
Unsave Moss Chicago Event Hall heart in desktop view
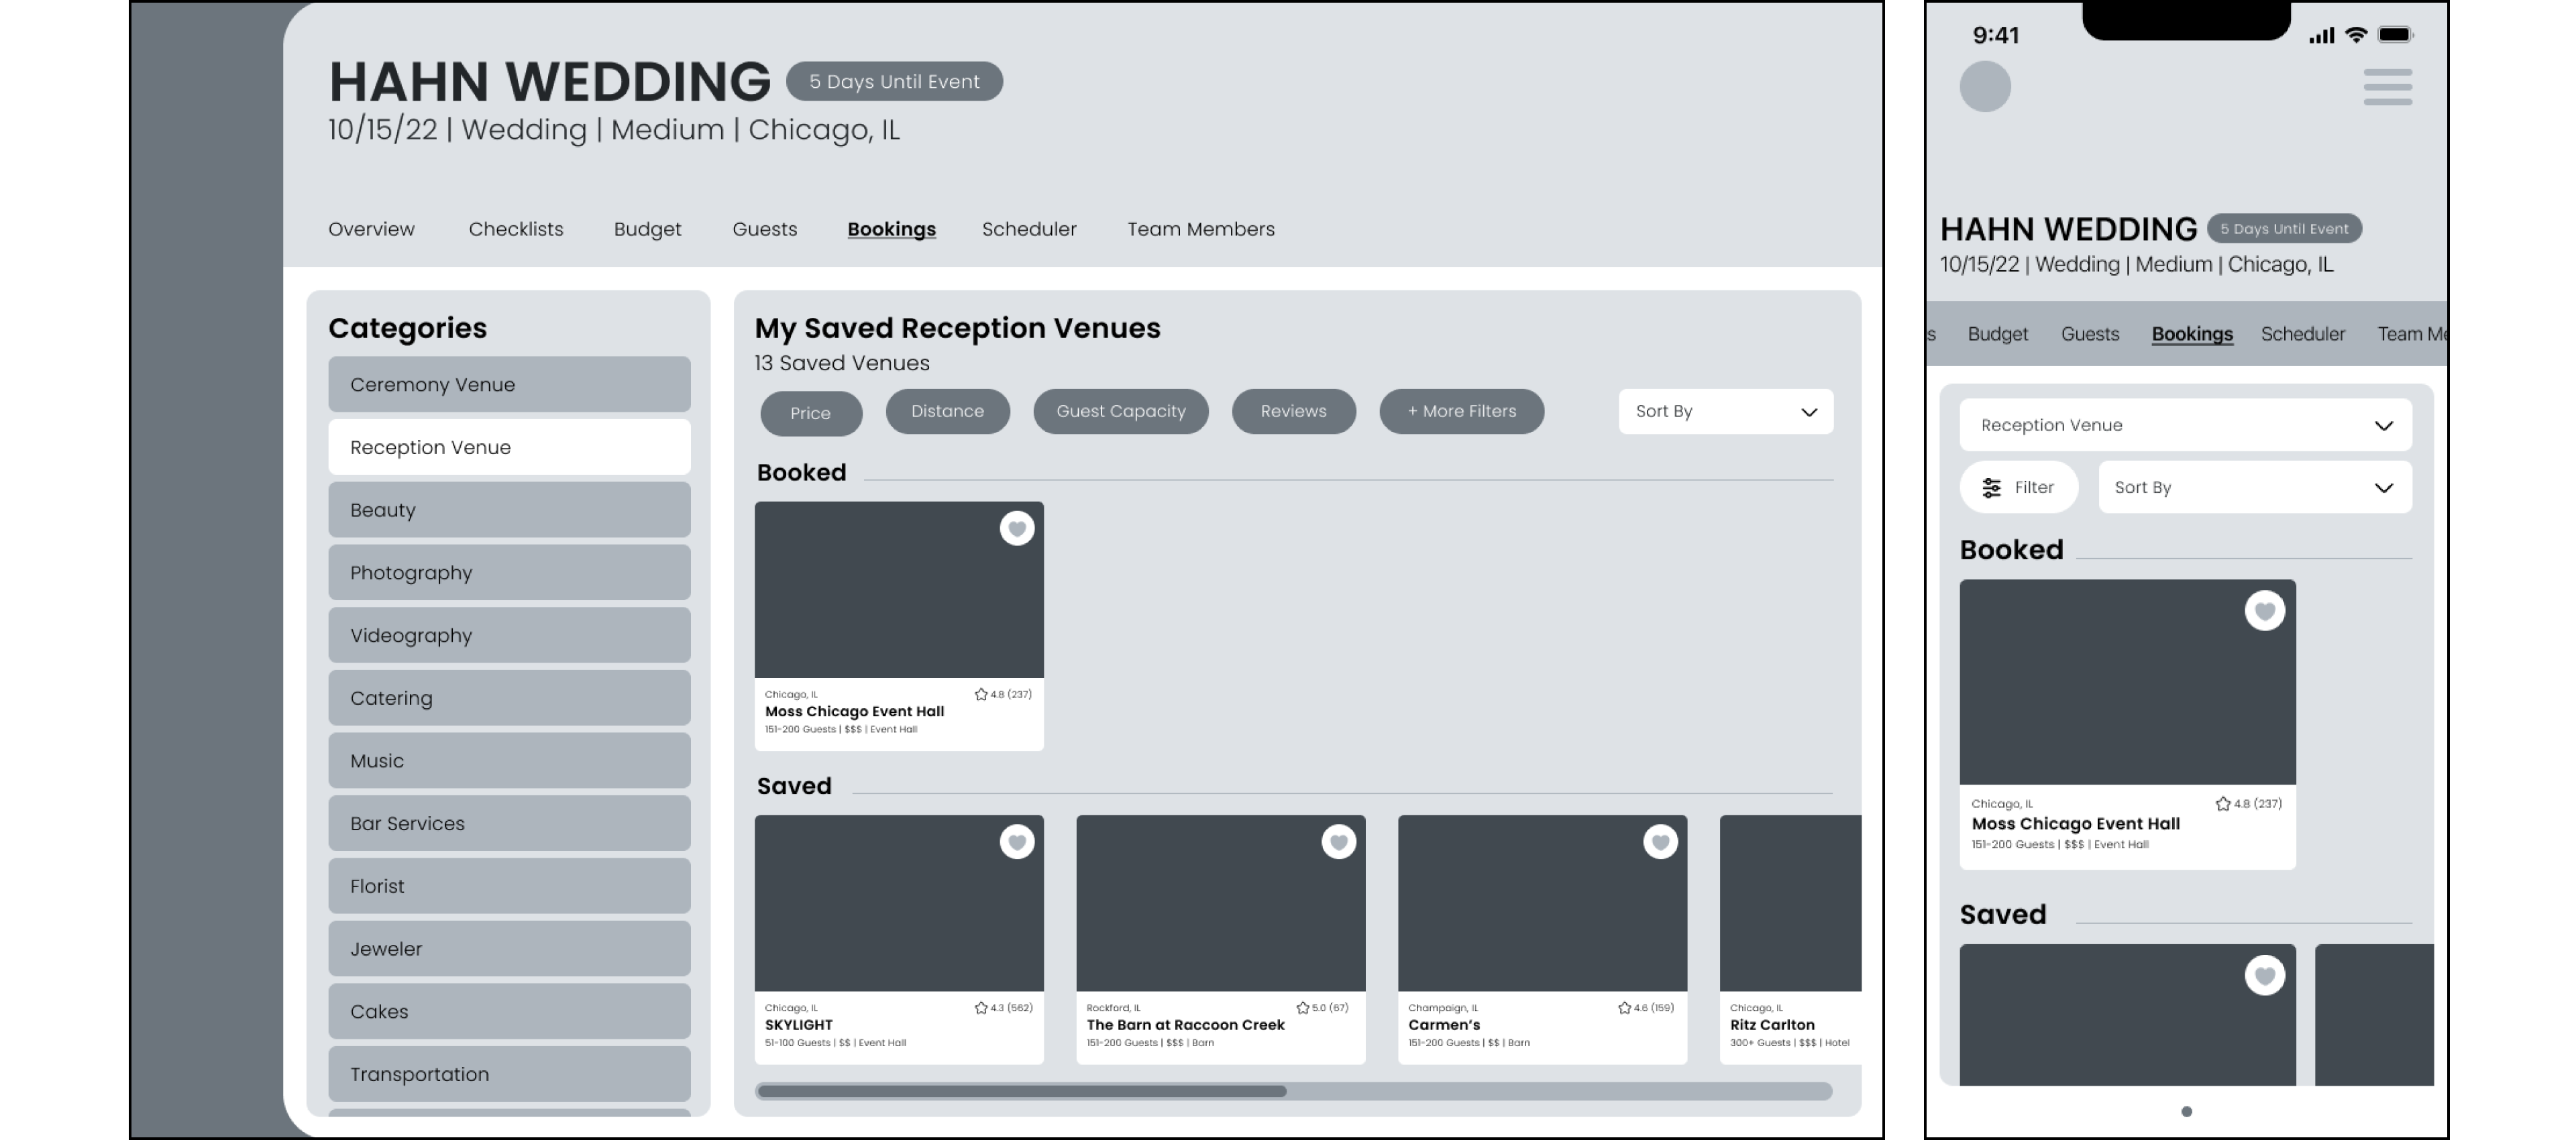[x=1016, y=529]
